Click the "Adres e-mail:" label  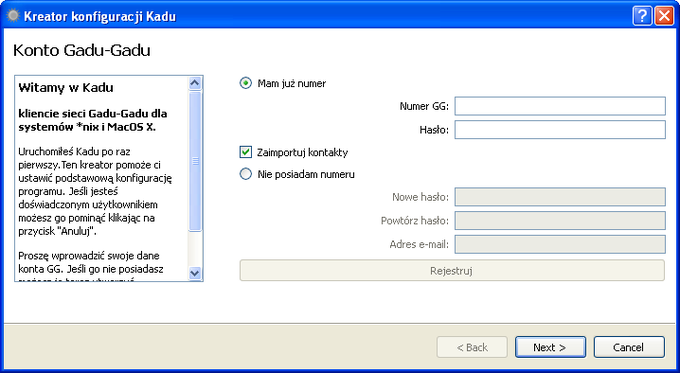click(x=419, y=244)
